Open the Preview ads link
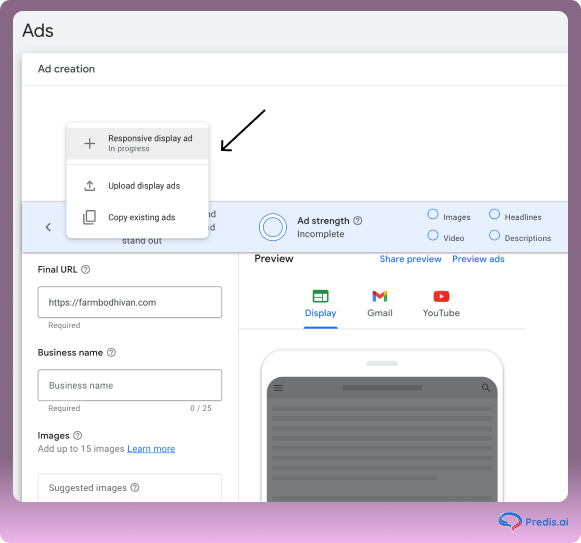This screenshot has width=581, height=543. point(478,259)
